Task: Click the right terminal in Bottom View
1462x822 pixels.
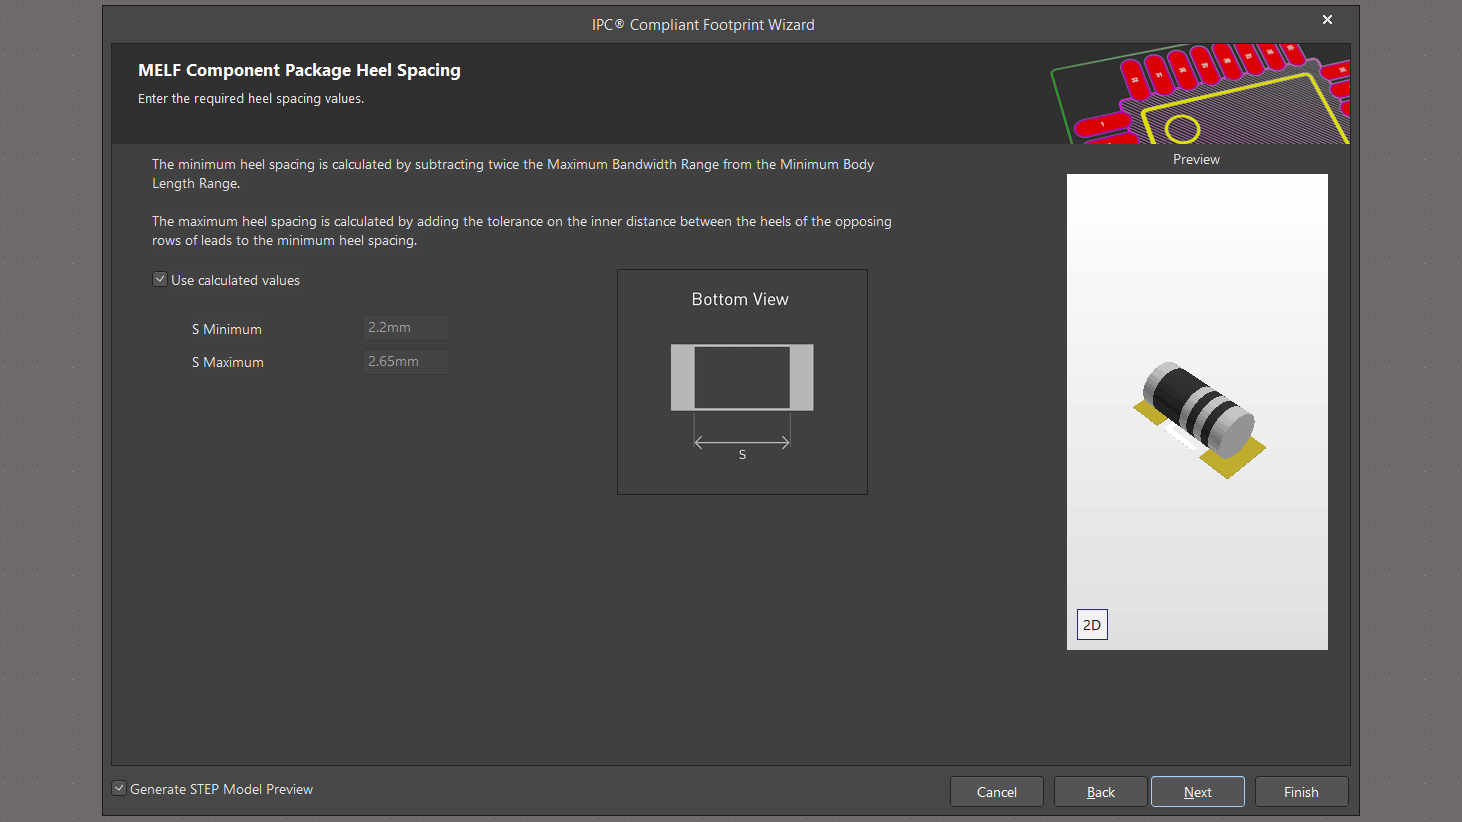Action: click(801, 377)
